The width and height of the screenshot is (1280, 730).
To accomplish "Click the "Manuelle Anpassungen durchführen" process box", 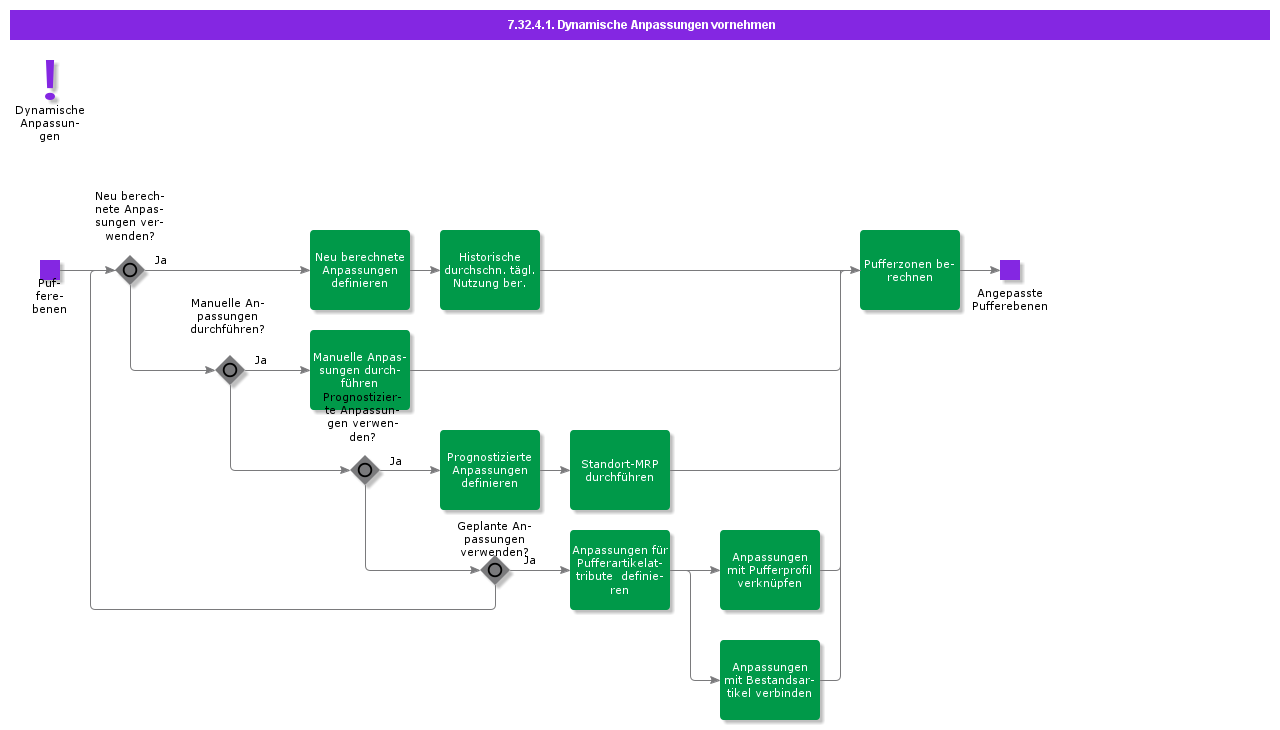I will (x=360, y=370).
